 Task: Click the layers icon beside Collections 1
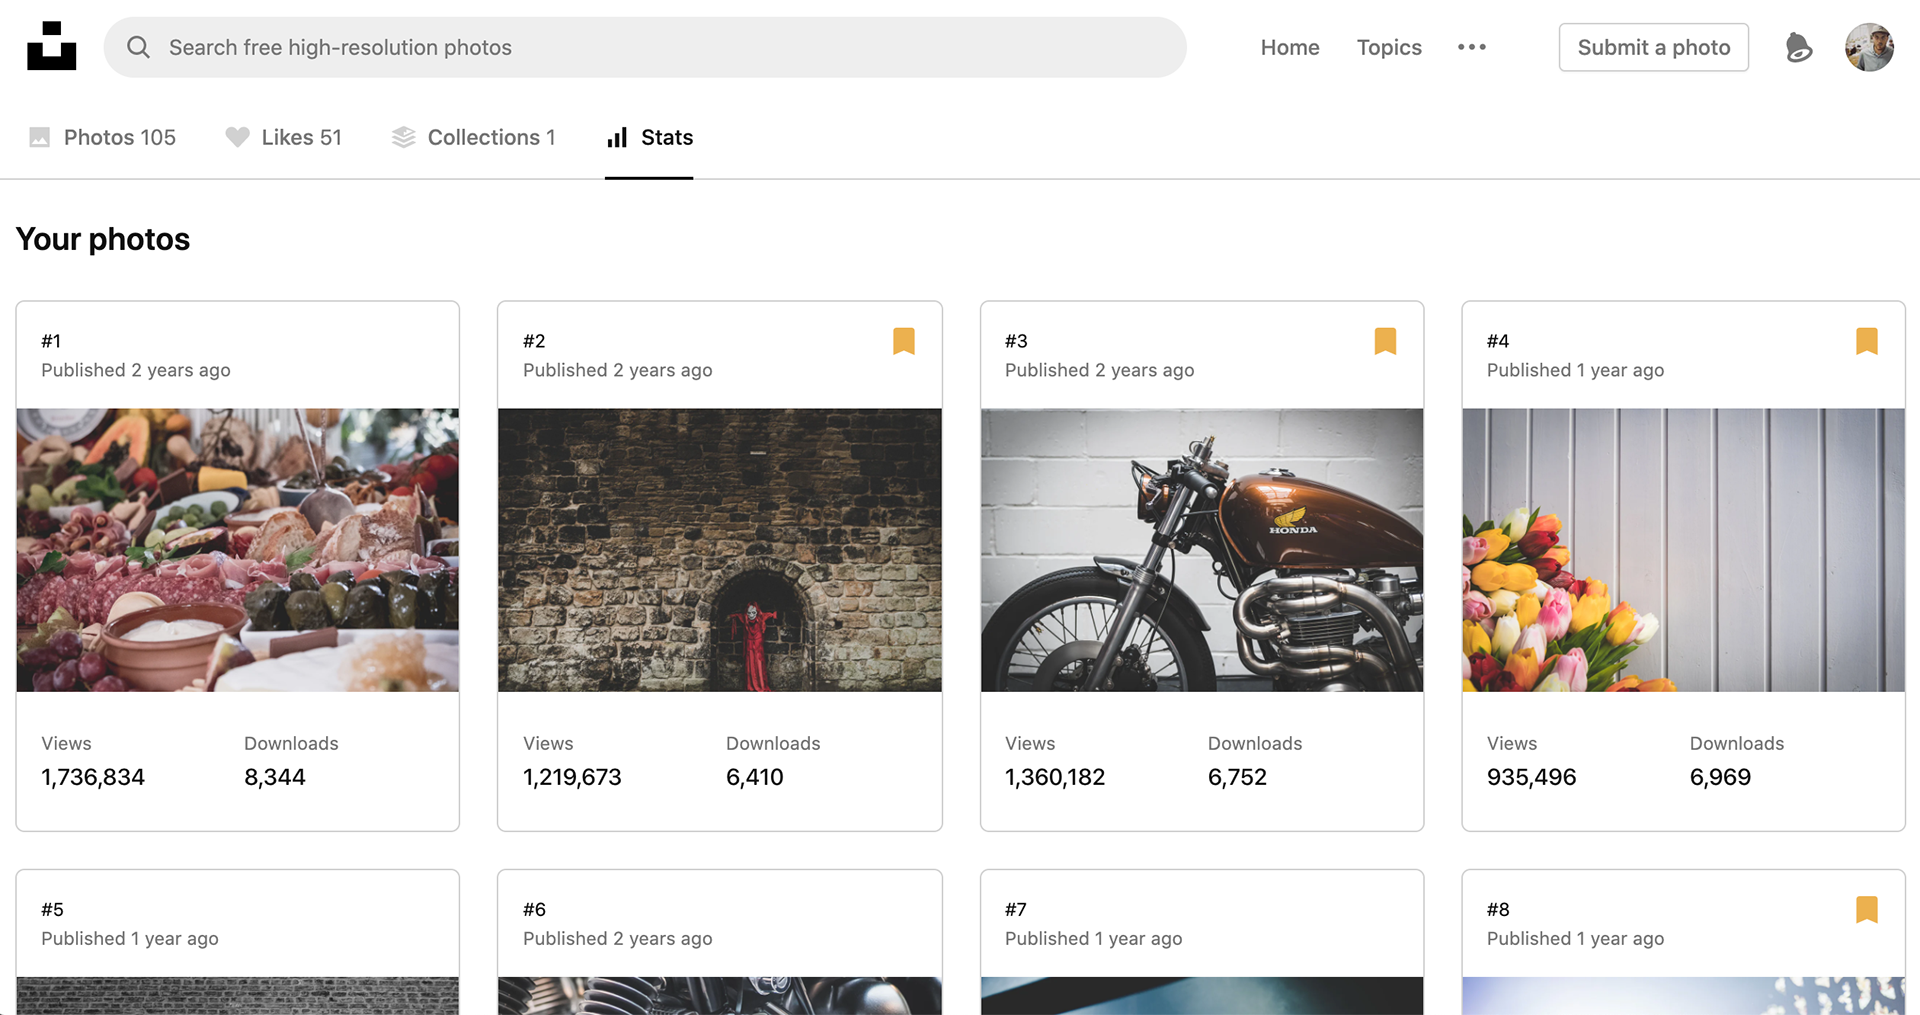403,137
